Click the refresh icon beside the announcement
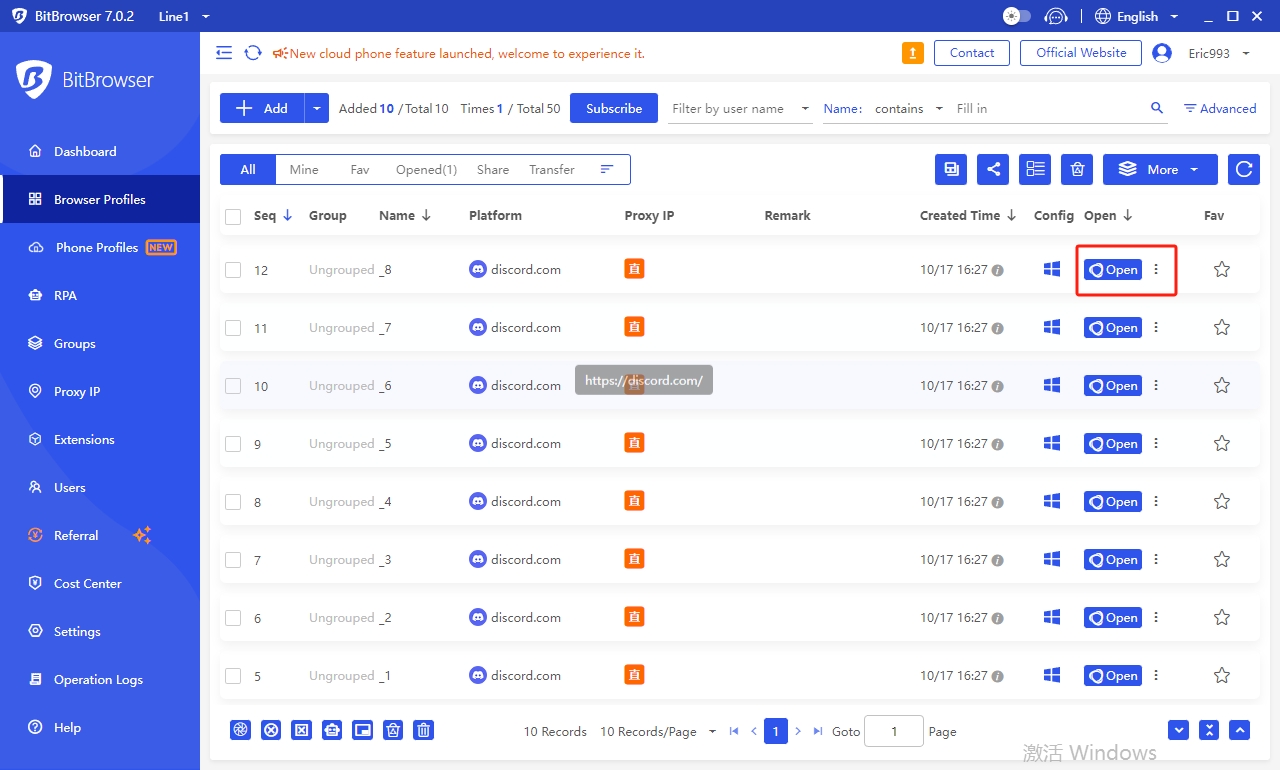1280x770 pixels. (253, 53)
